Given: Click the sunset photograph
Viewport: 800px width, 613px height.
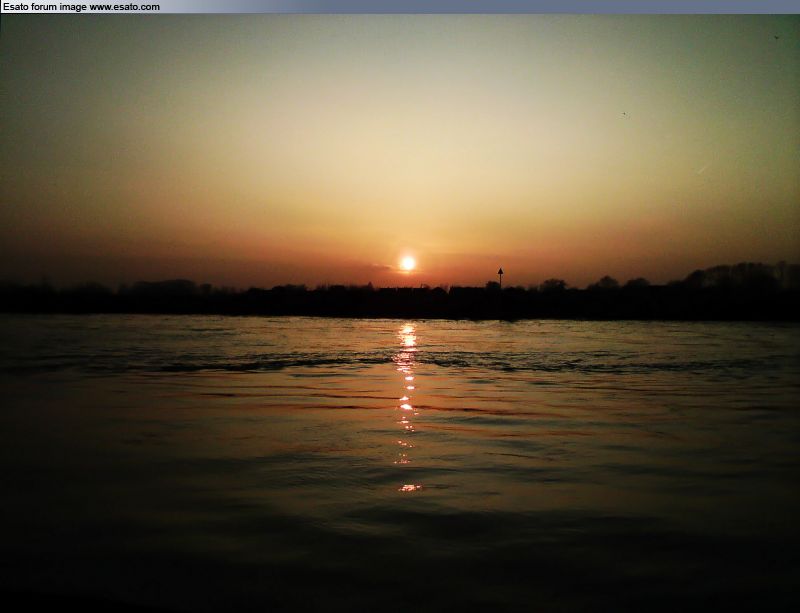Looking at the screenshot, I should pos(400,313).
